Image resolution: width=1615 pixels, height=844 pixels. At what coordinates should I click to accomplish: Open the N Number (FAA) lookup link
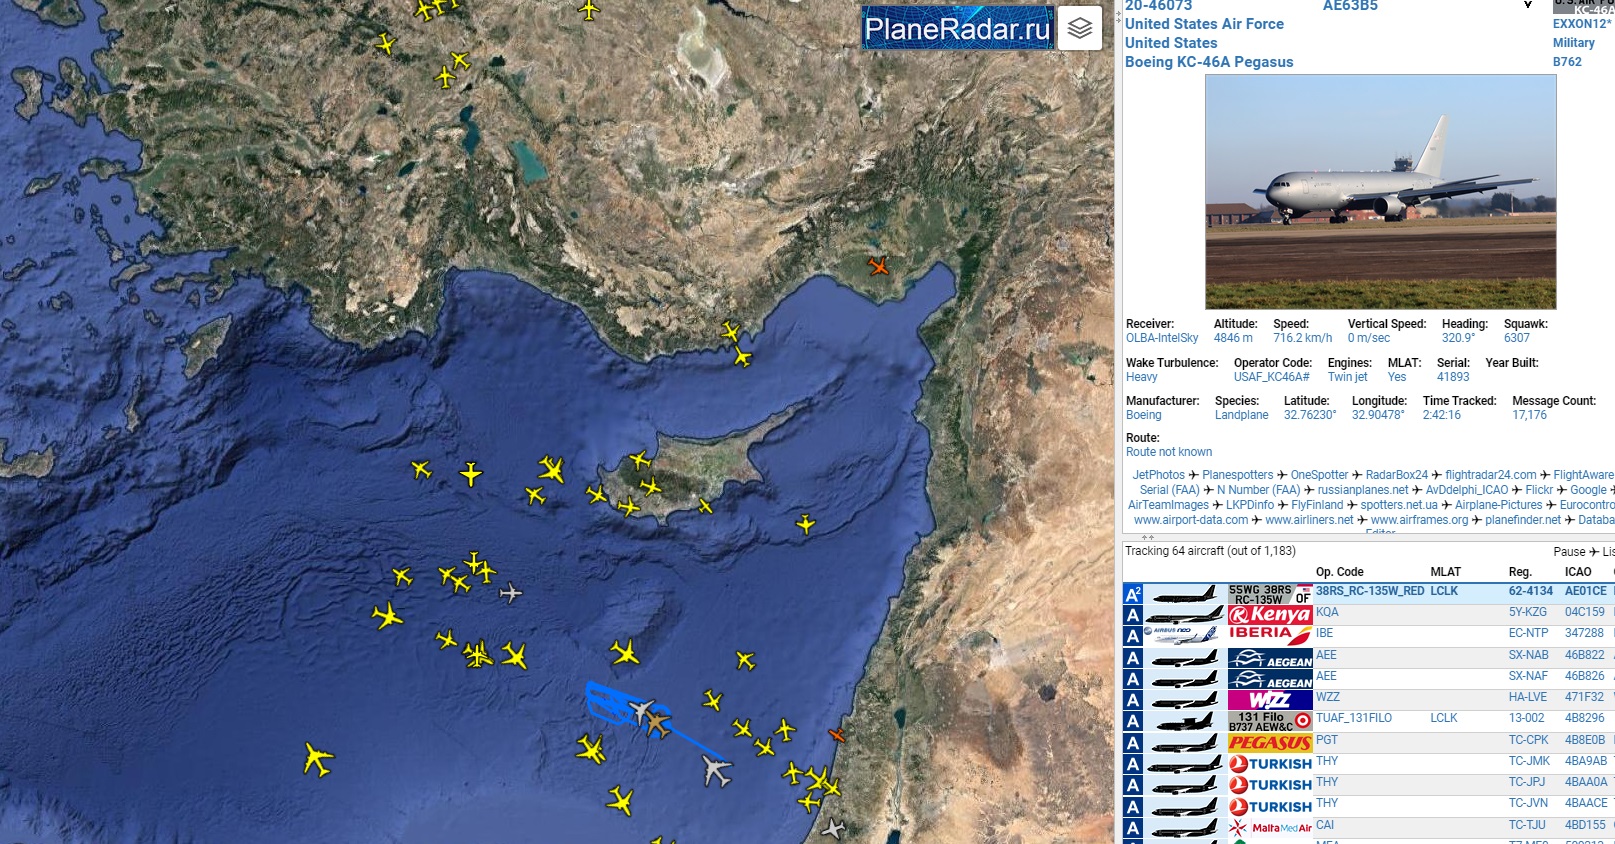(1258, 490)
